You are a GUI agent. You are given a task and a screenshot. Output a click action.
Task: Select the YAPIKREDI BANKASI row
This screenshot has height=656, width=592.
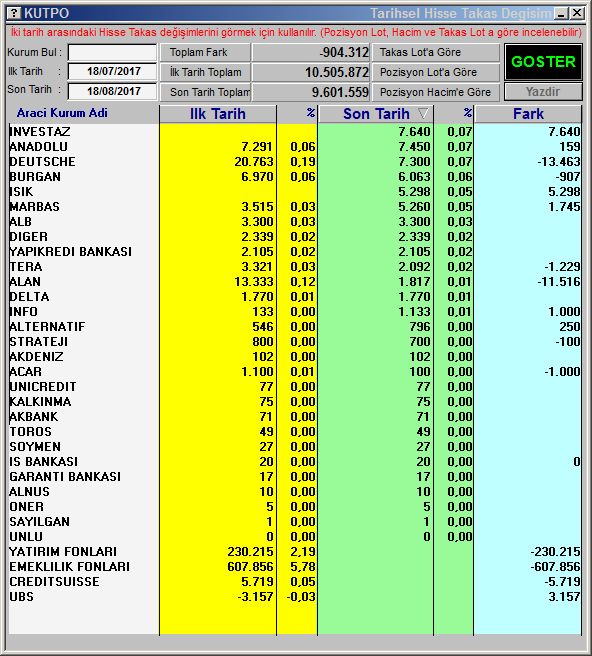point(295,252)
